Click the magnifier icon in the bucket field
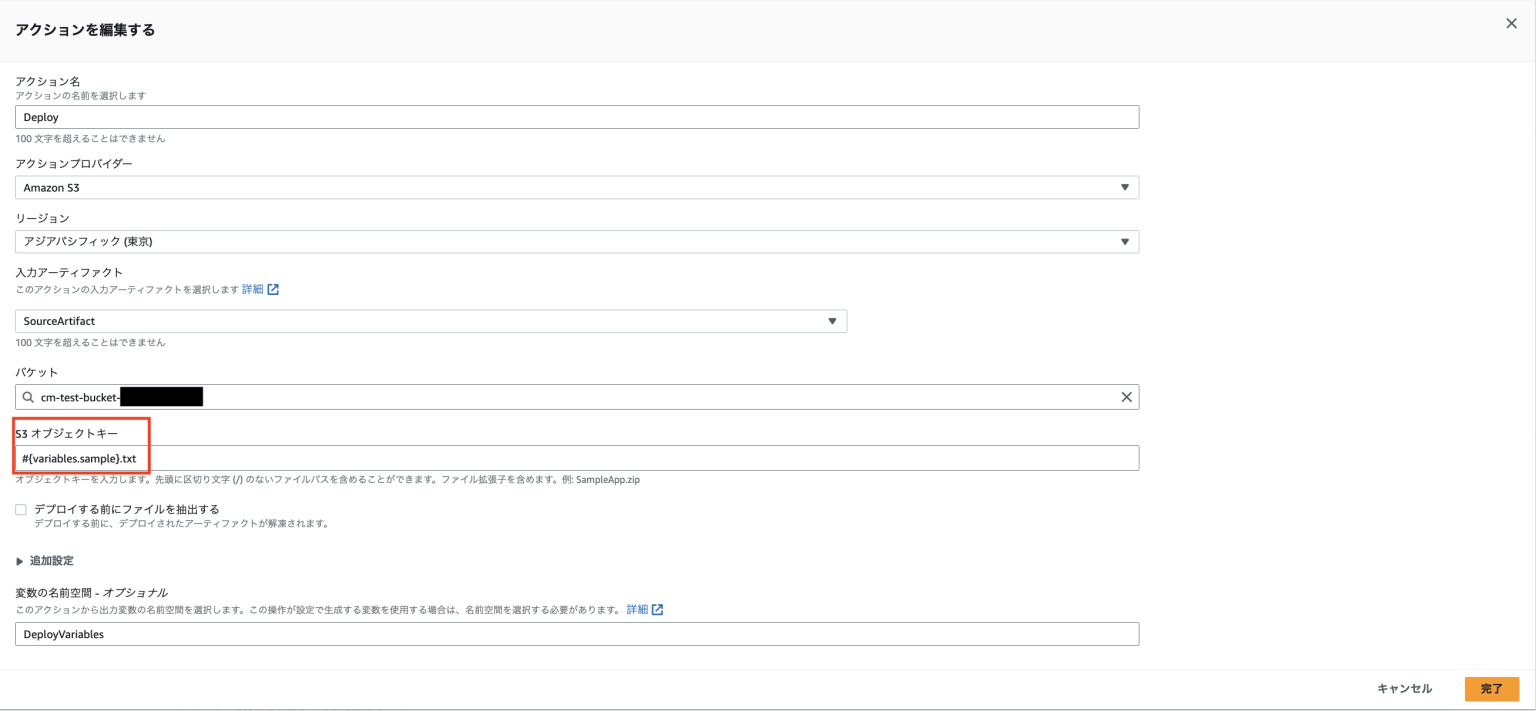 pyautogui.click(x=30, y=396)
